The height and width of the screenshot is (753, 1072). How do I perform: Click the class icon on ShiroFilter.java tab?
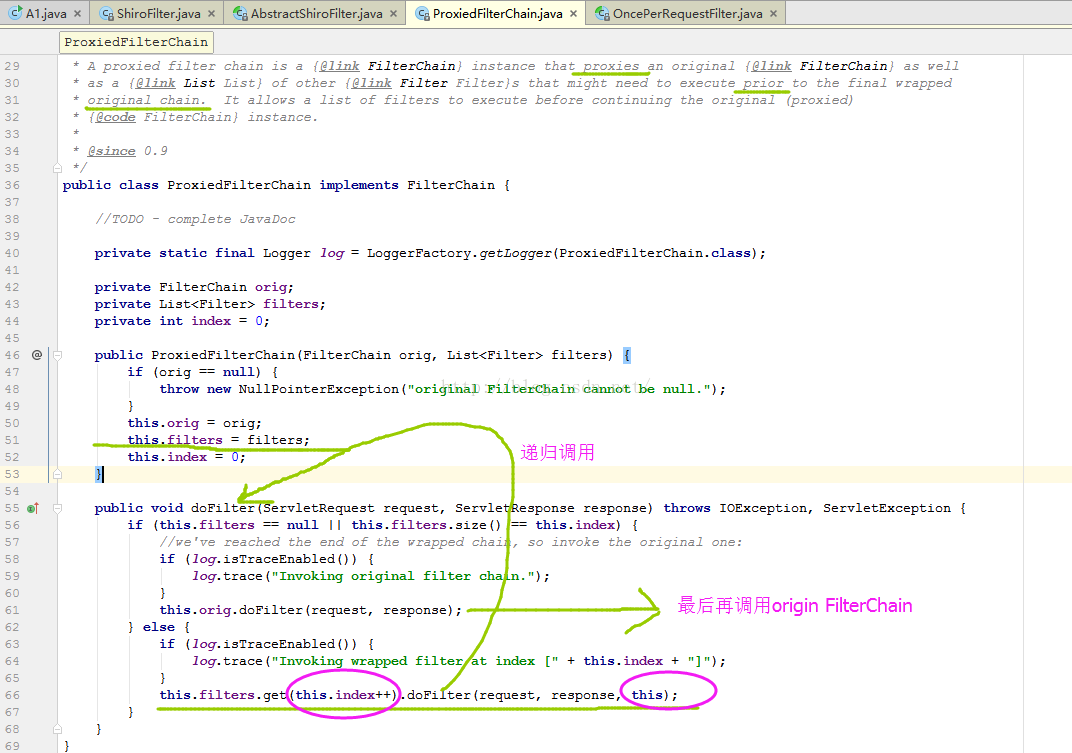point(106,14)
